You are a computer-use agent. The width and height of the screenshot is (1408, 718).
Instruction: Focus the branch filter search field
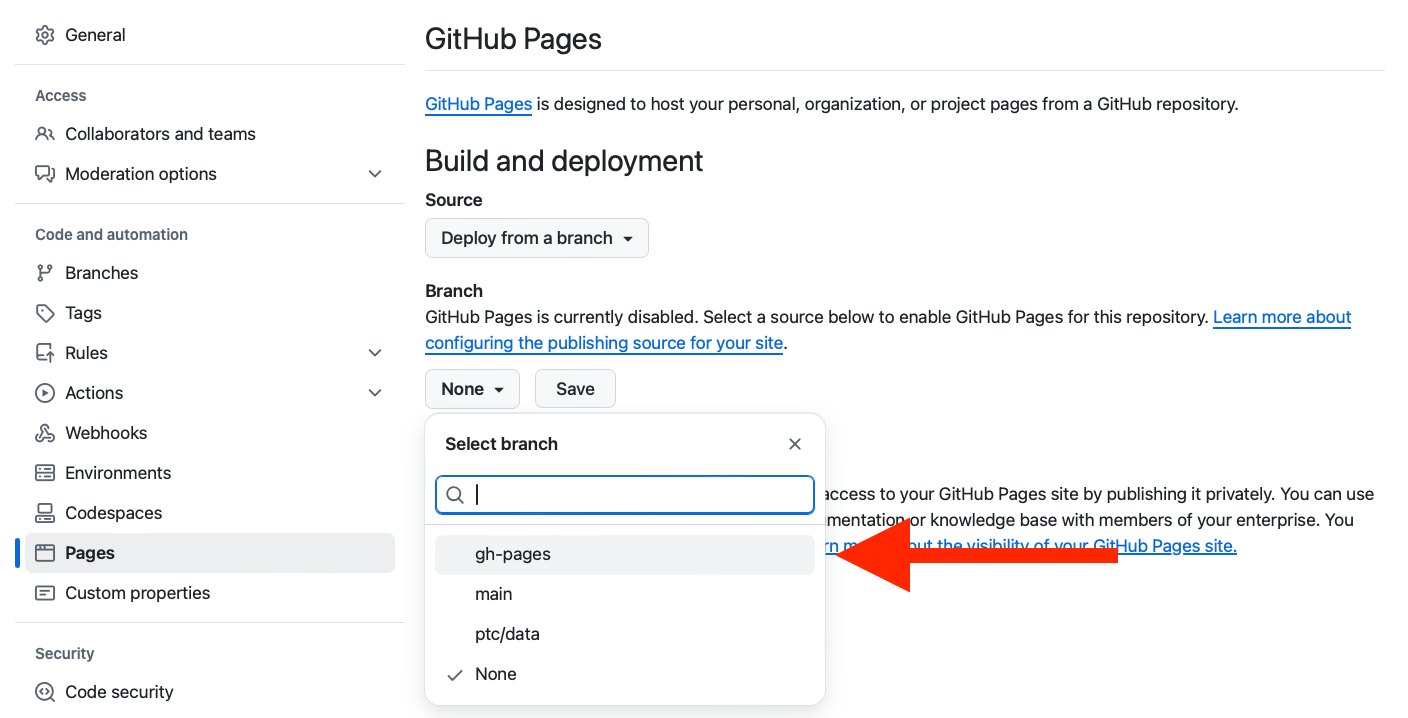point(625,495)
